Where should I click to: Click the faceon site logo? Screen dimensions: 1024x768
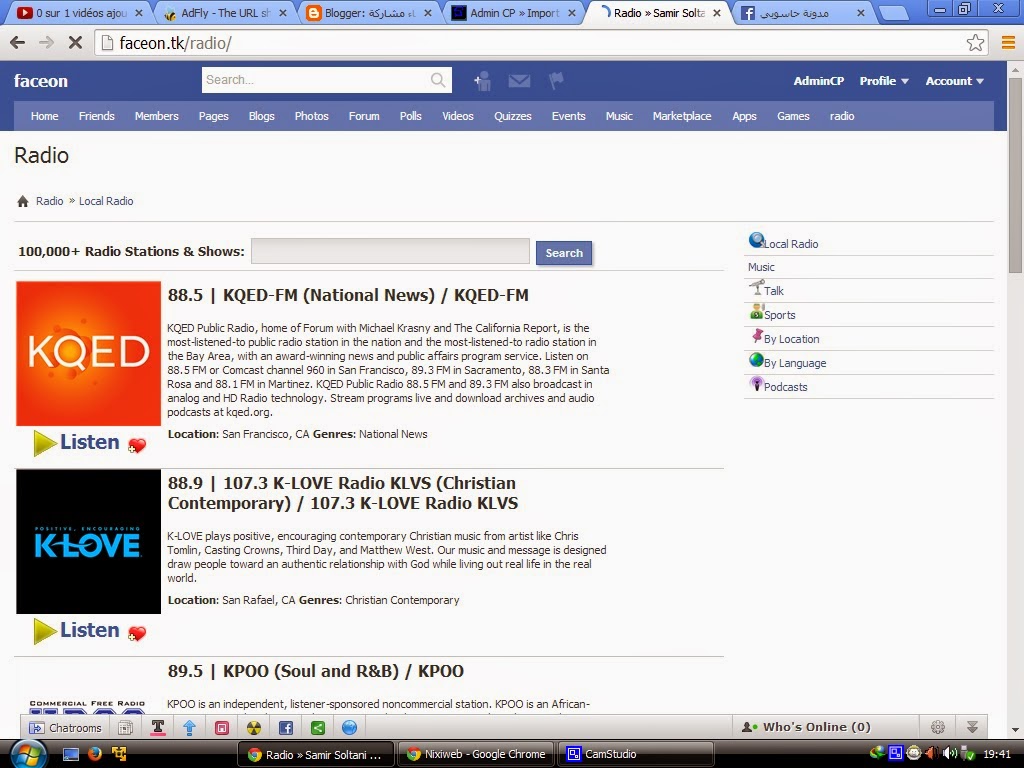pyautogui.click(x=40, y=81)
